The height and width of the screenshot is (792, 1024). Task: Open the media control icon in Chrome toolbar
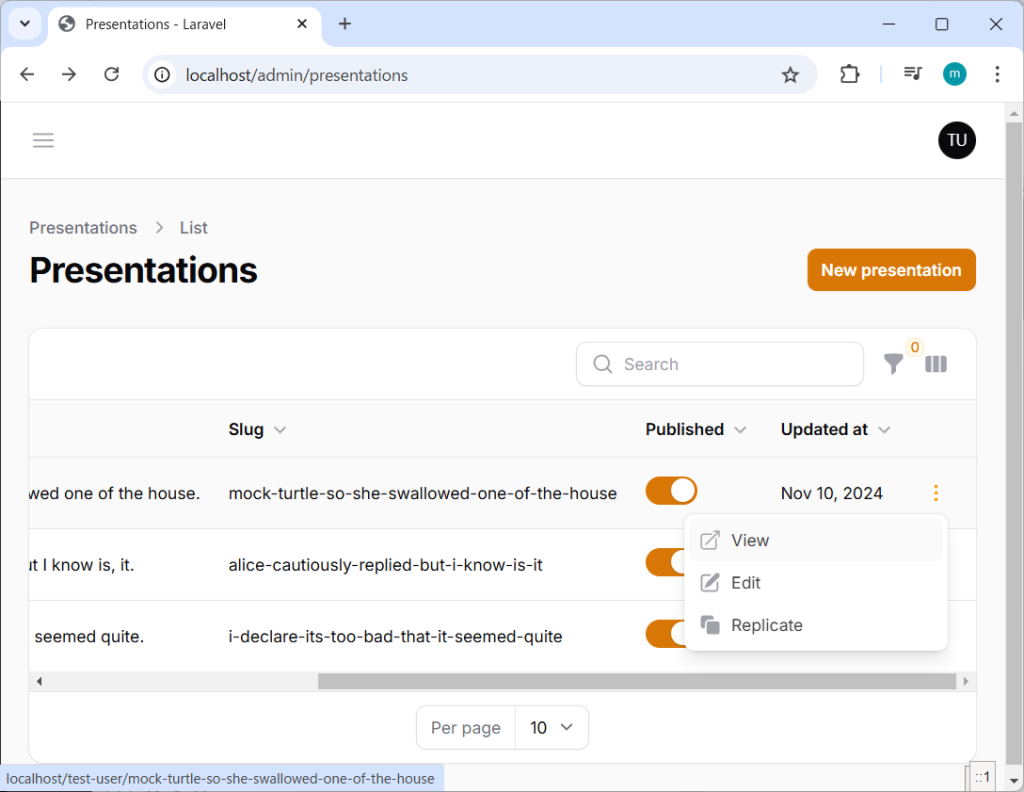click(x=912, y=75)
